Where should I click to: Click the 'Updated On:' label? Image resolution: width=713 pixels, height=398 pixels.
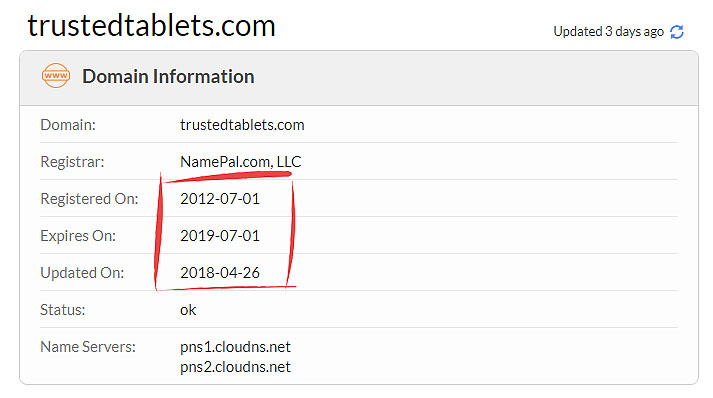pos(82,273)
